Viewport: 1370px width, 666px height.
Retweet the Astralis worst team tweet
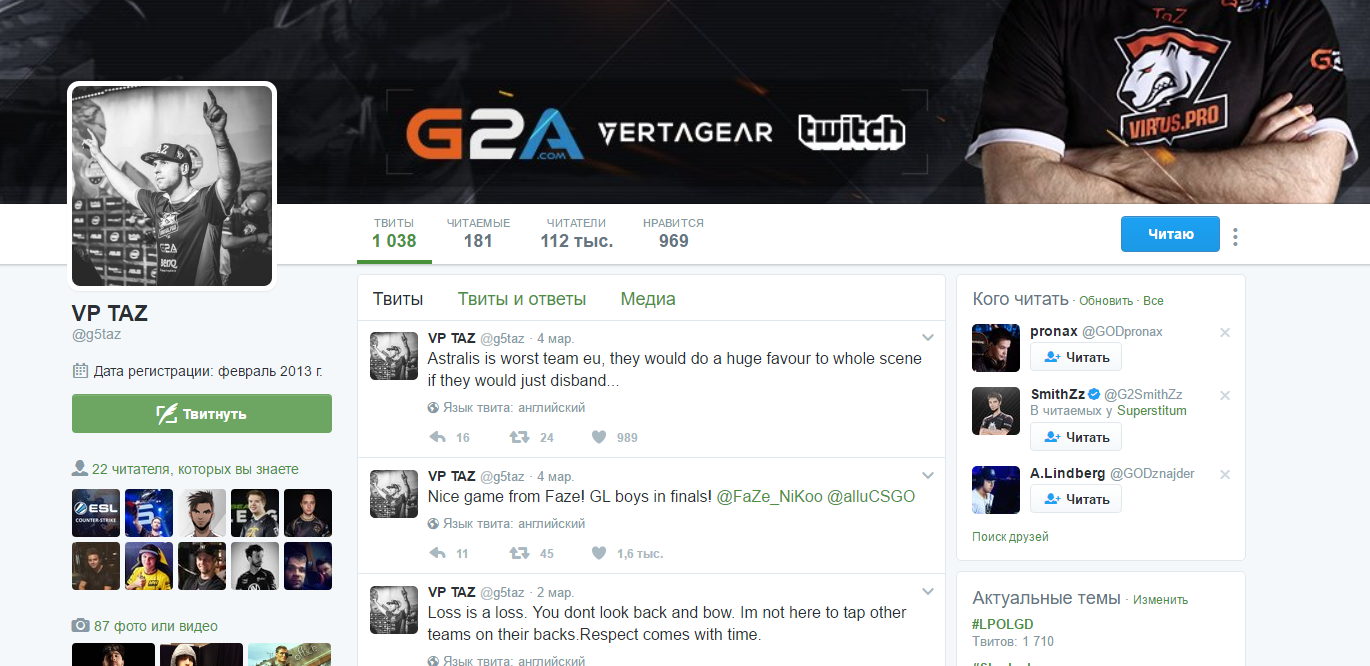pos(519,437)
